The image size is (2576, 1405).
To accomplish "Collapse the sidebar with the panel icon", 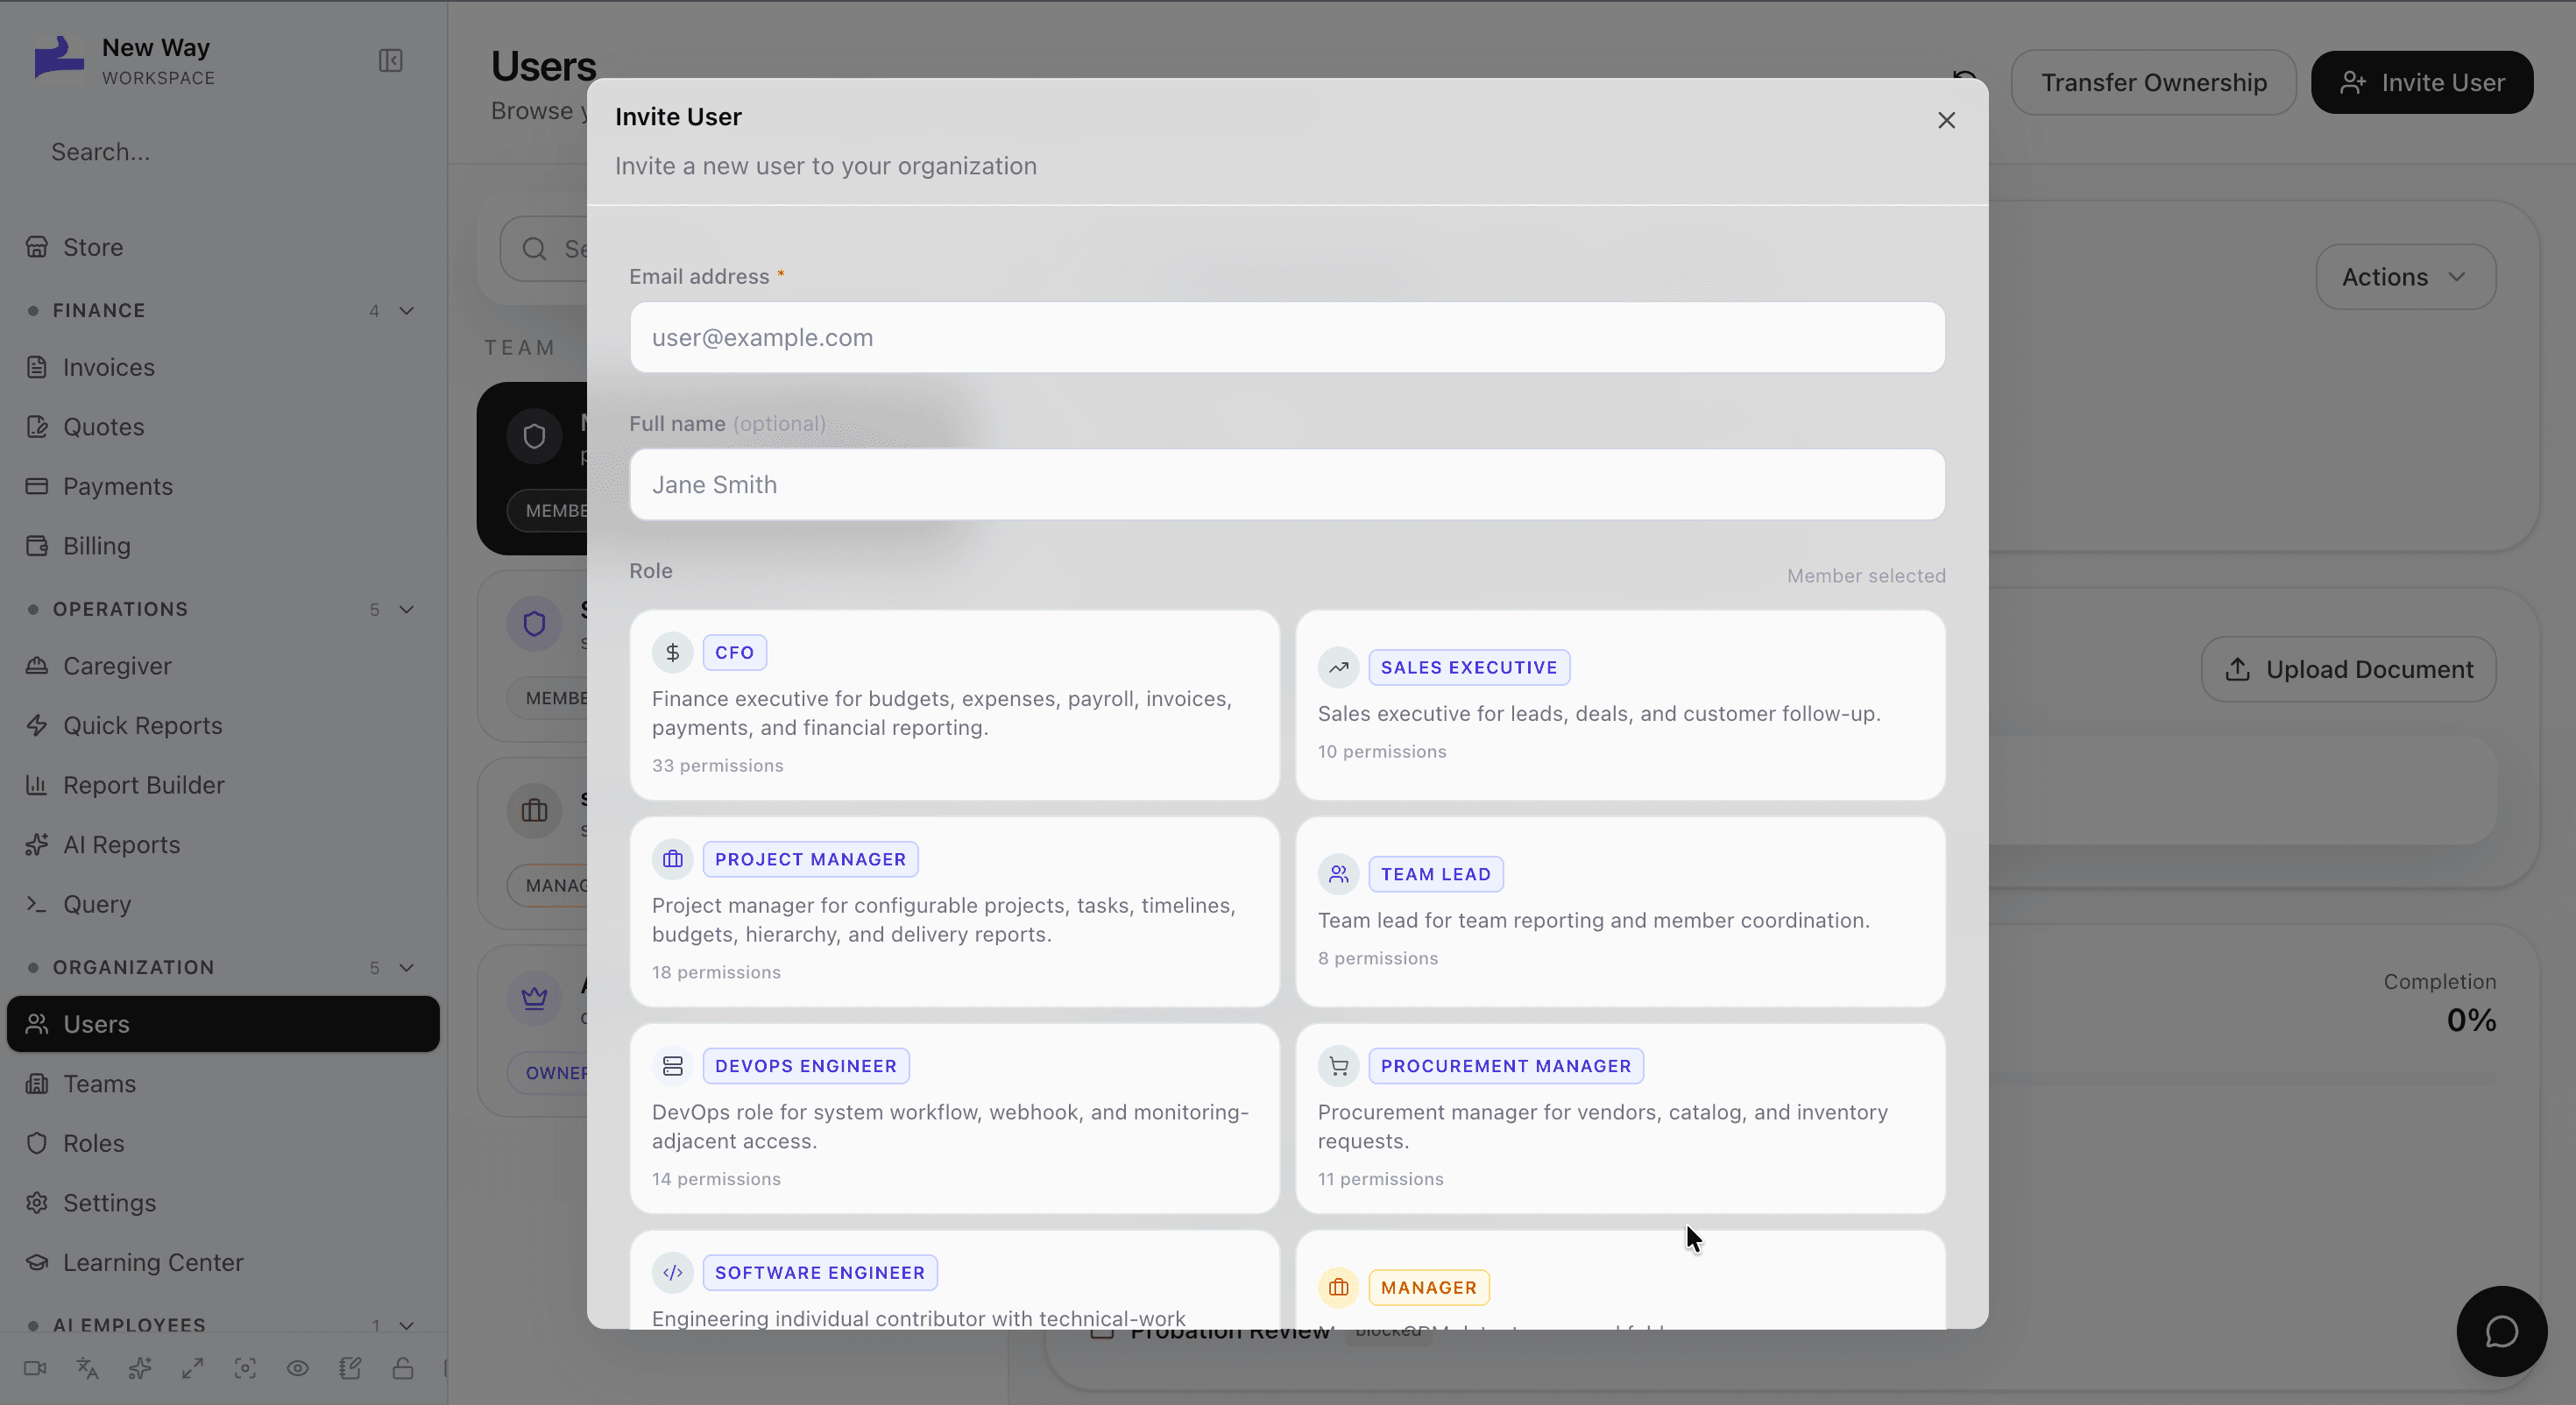I will tap(390, 61).
